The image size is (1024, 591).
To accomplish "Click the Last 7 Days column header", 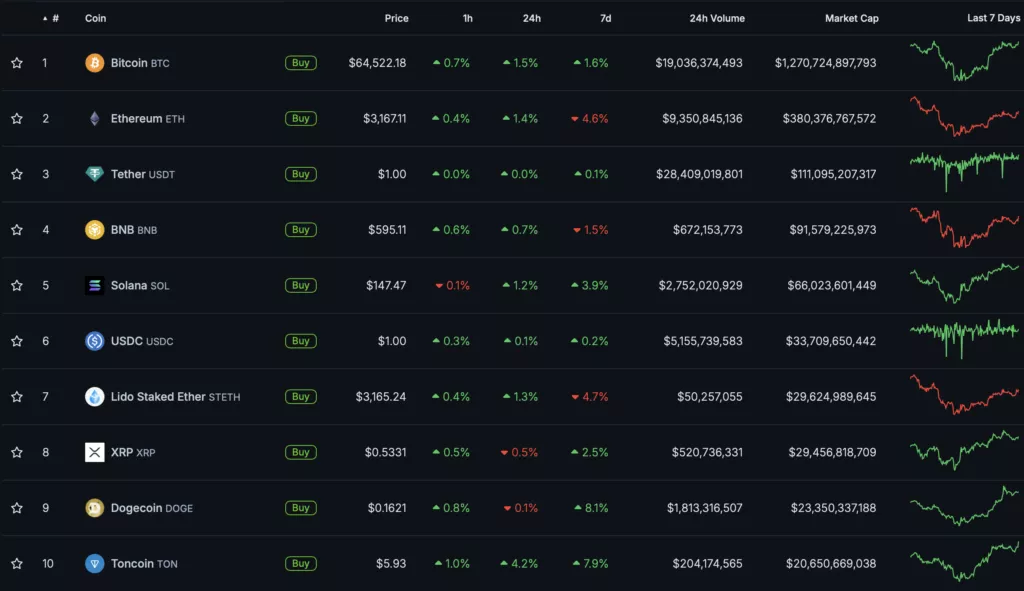I will [x=993, y=18].
